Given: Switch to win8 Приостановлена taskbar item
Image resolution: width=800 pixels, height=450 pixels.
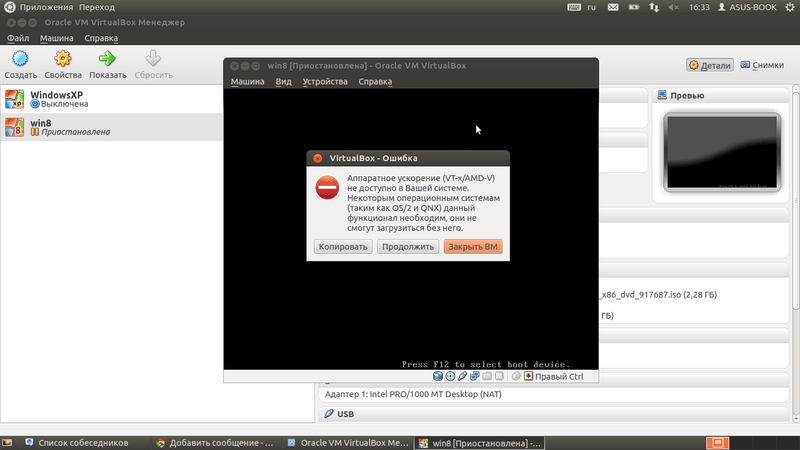Looking at the screenshot, I should (481, 443).
